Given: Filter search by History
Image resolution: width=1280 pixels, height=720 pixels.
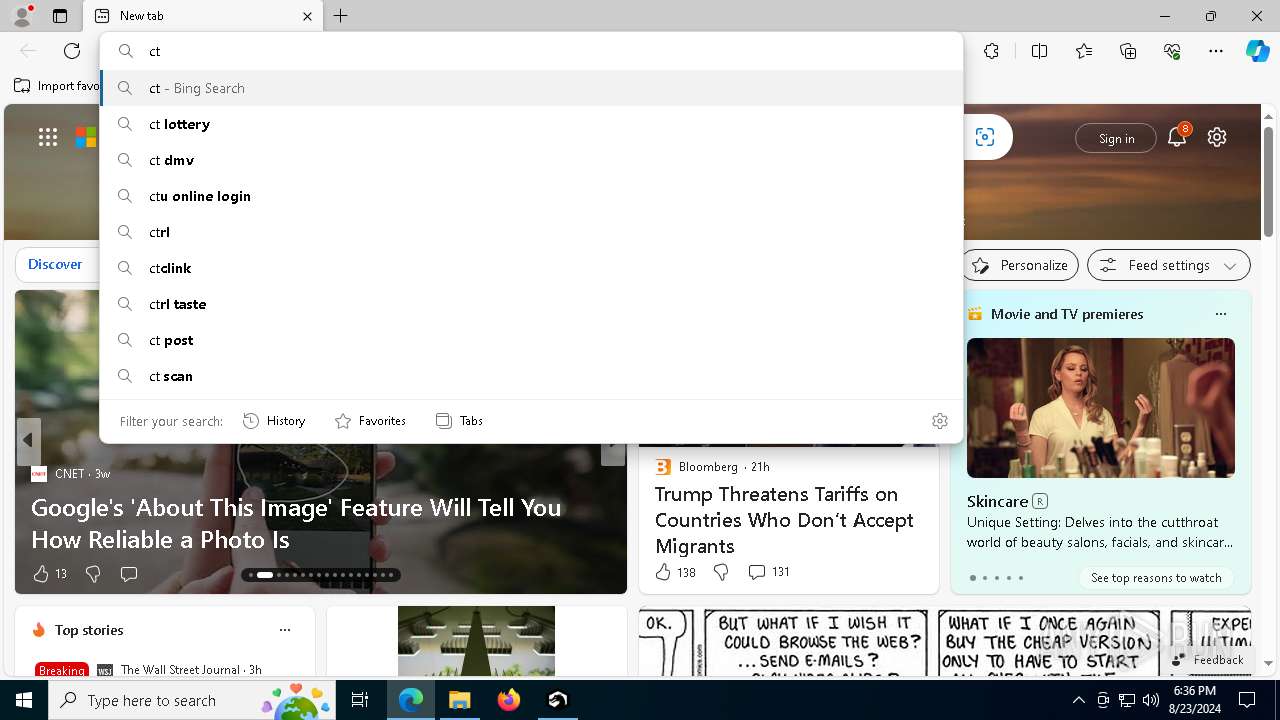Looking at the screenshot, I should click(274, 421).
